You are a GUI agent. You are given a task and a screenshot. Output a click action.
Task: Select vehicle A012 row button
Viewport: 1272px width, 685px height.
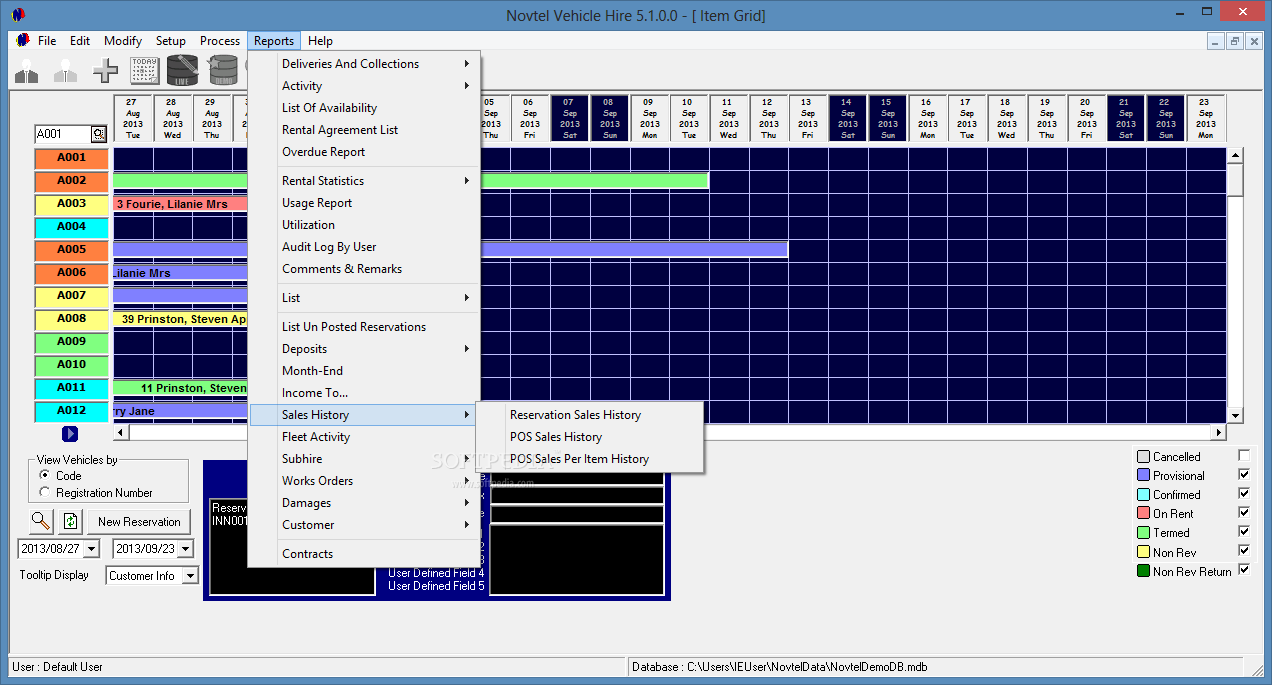[71, 411]
